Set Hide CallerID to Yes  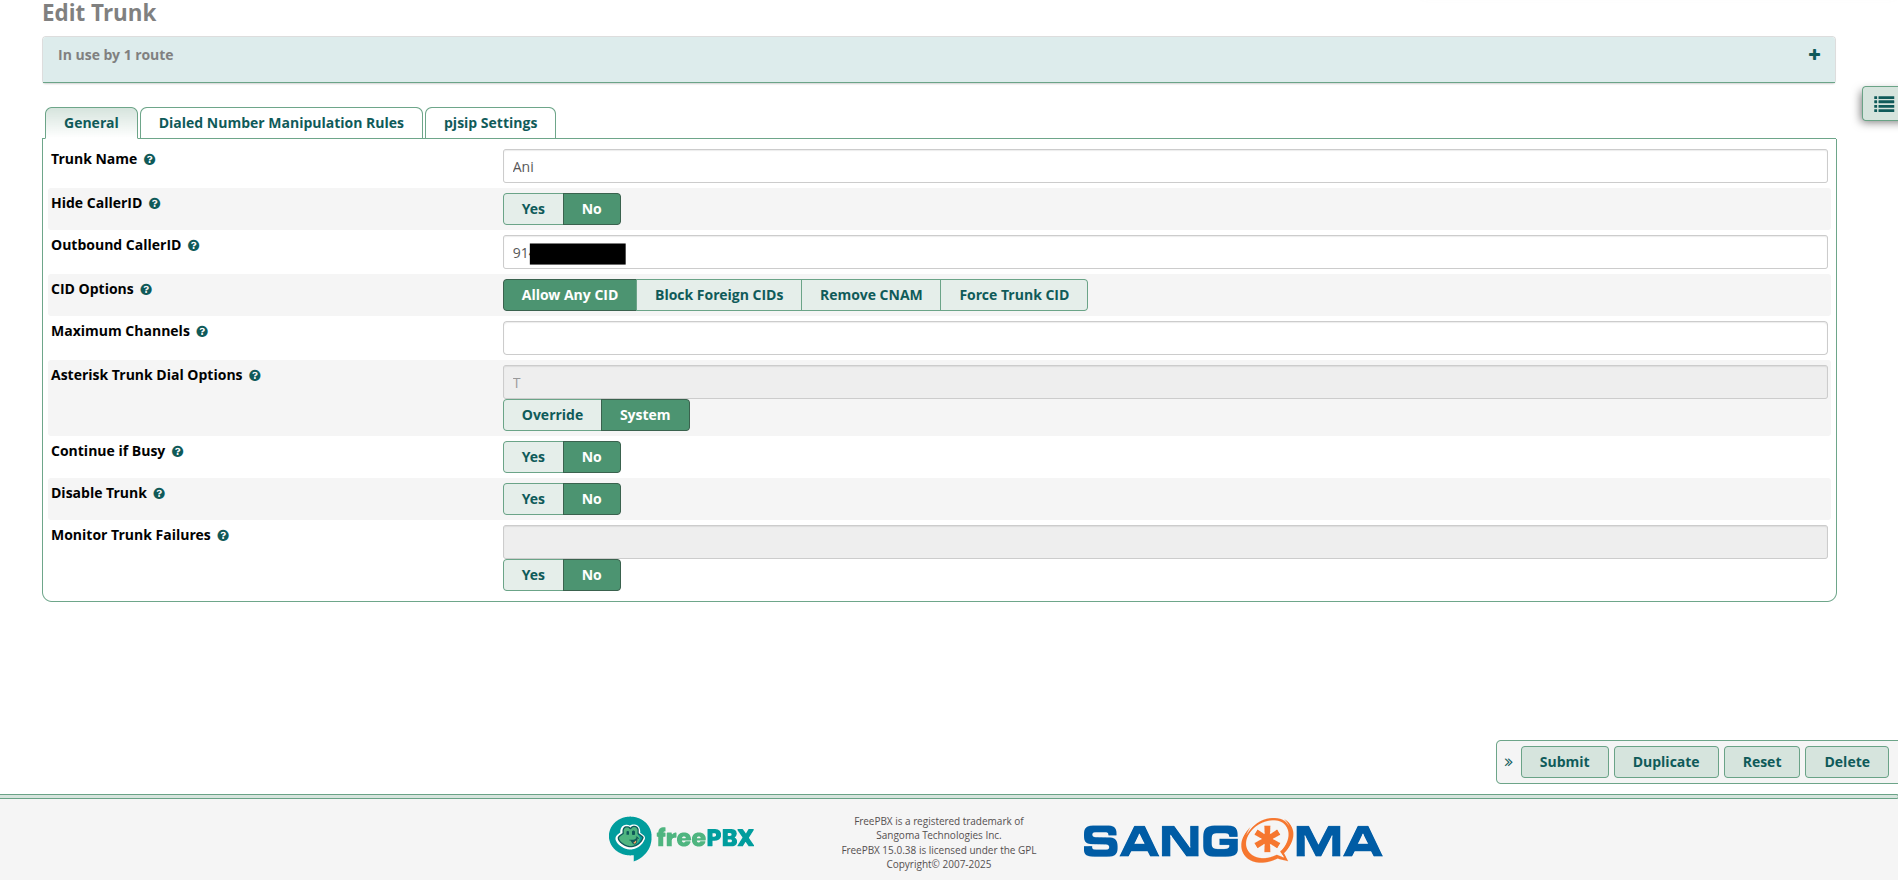tap(533, 209)
